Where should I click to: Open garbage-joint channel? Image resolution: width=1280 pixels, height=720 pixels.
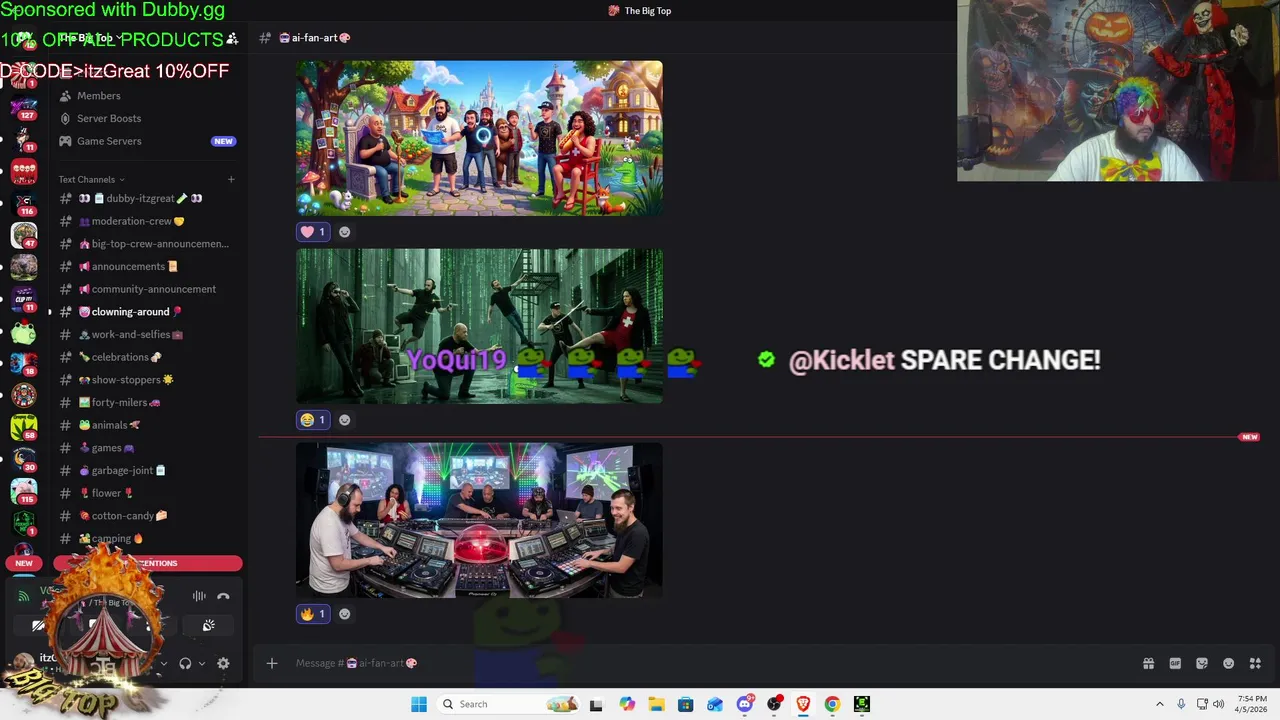(x=148, y=471)
